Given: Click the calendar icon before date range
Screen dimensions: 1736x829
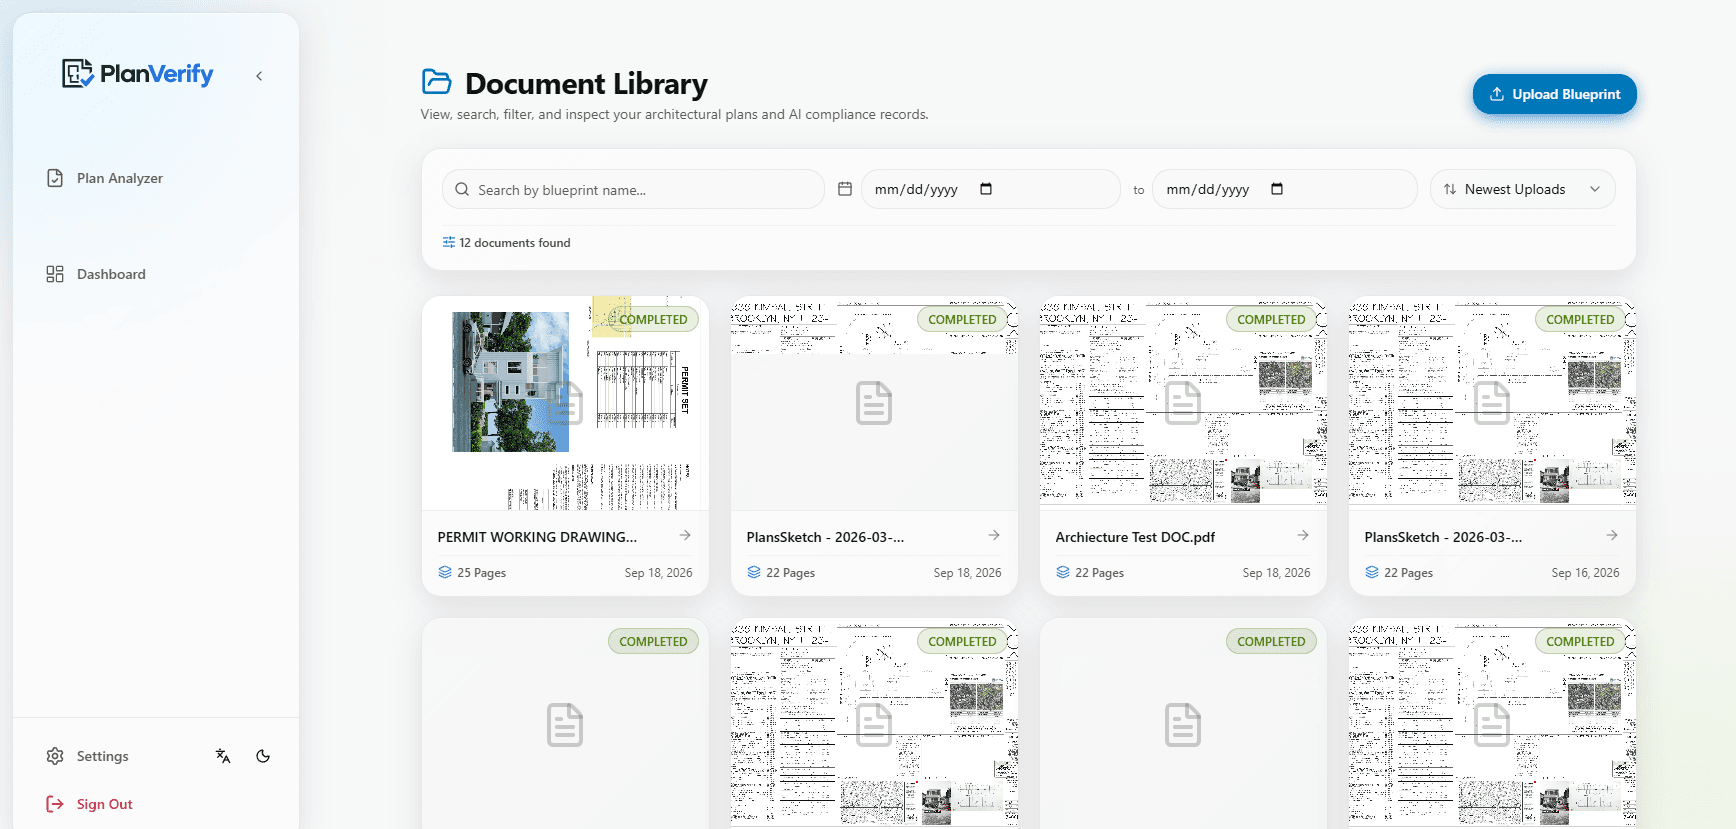Looking at the screenshot, I should click(x=845, y=189).
